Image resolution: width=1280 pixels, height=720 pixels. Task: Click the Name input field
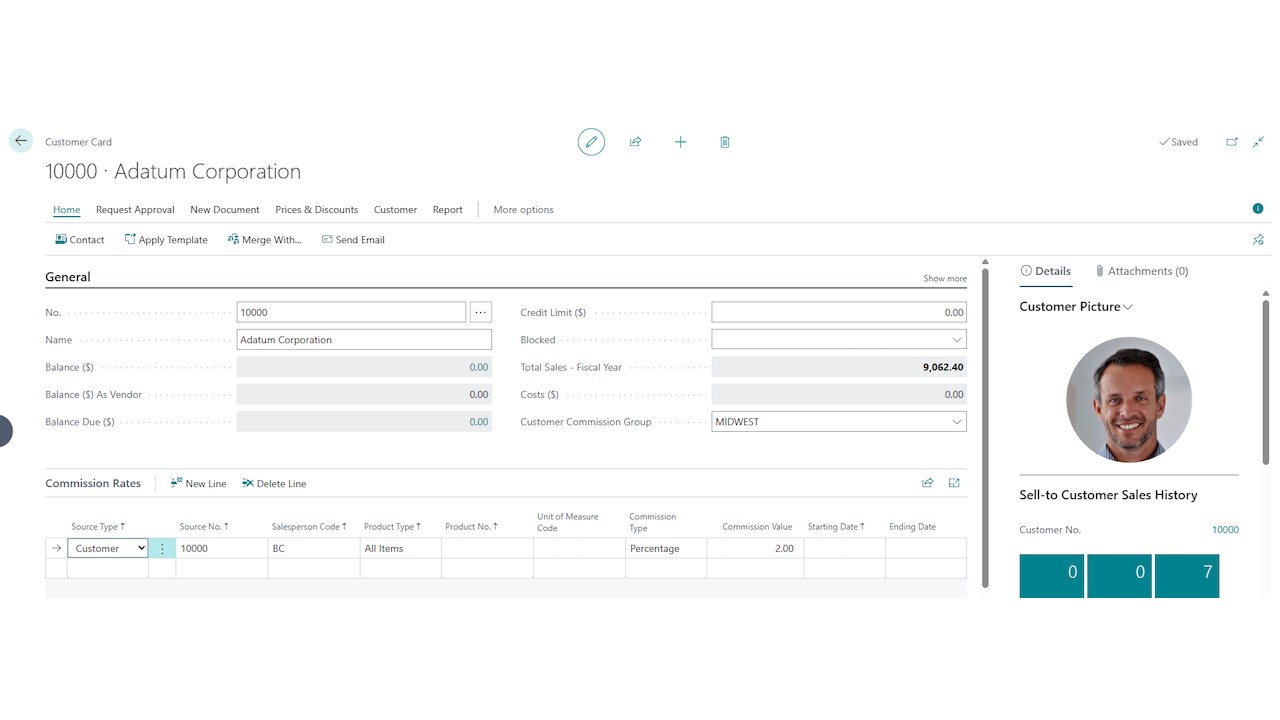pyautogui.click(x=364, y=340)
